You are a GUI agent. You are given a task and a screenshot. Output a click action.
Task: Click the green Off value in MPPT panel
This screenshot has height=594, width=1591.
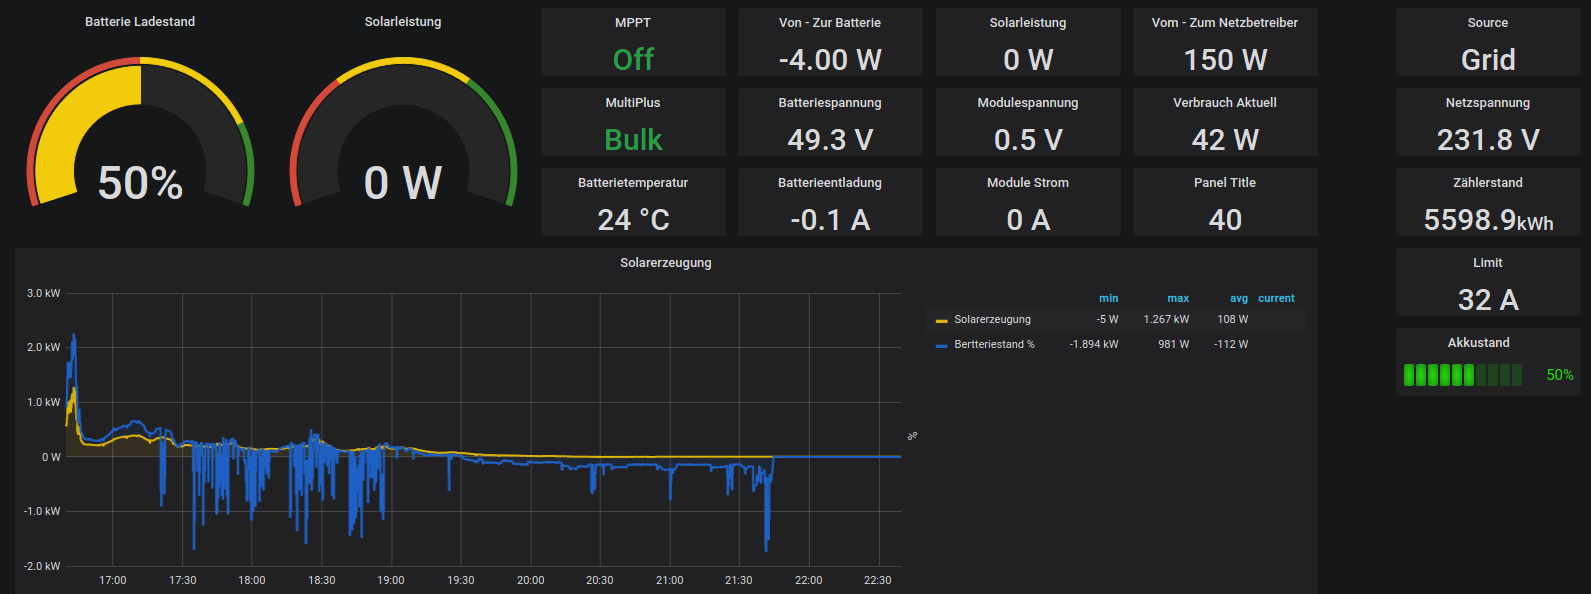coord(633,60)
